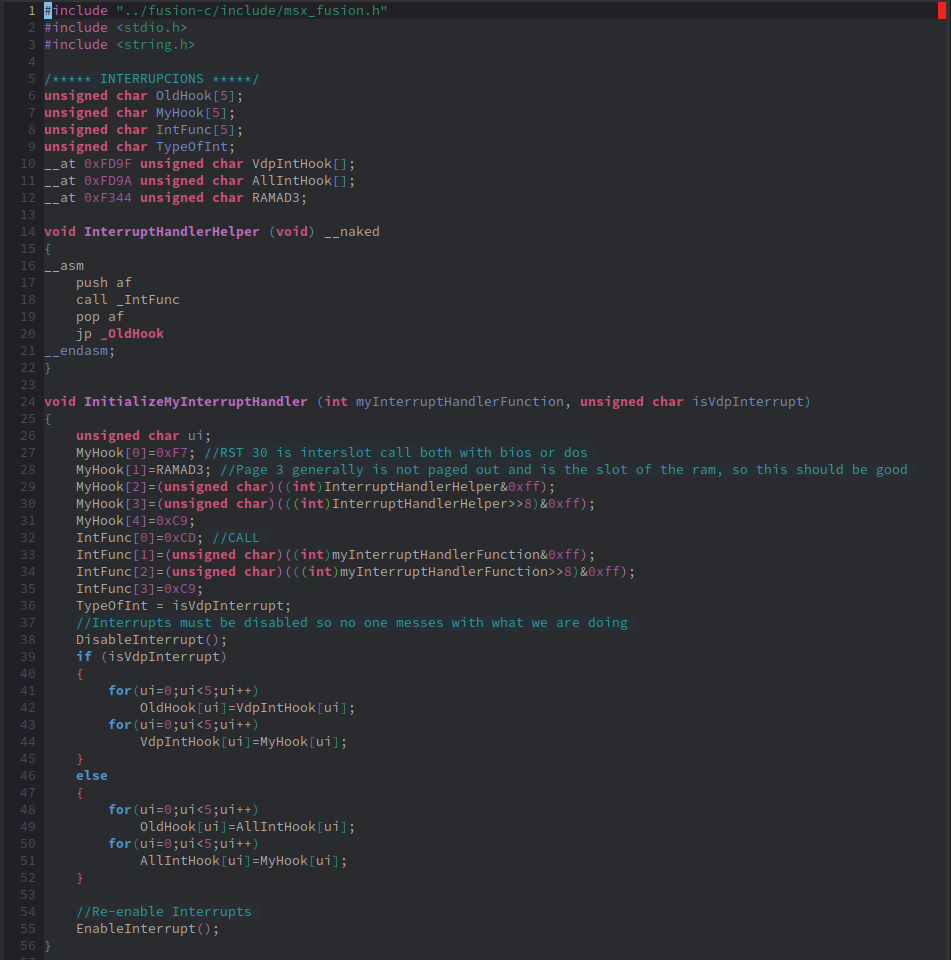Click the 0xFD9F address value
951x960 pixels.
pyautogui.click(x=108, y=164)
